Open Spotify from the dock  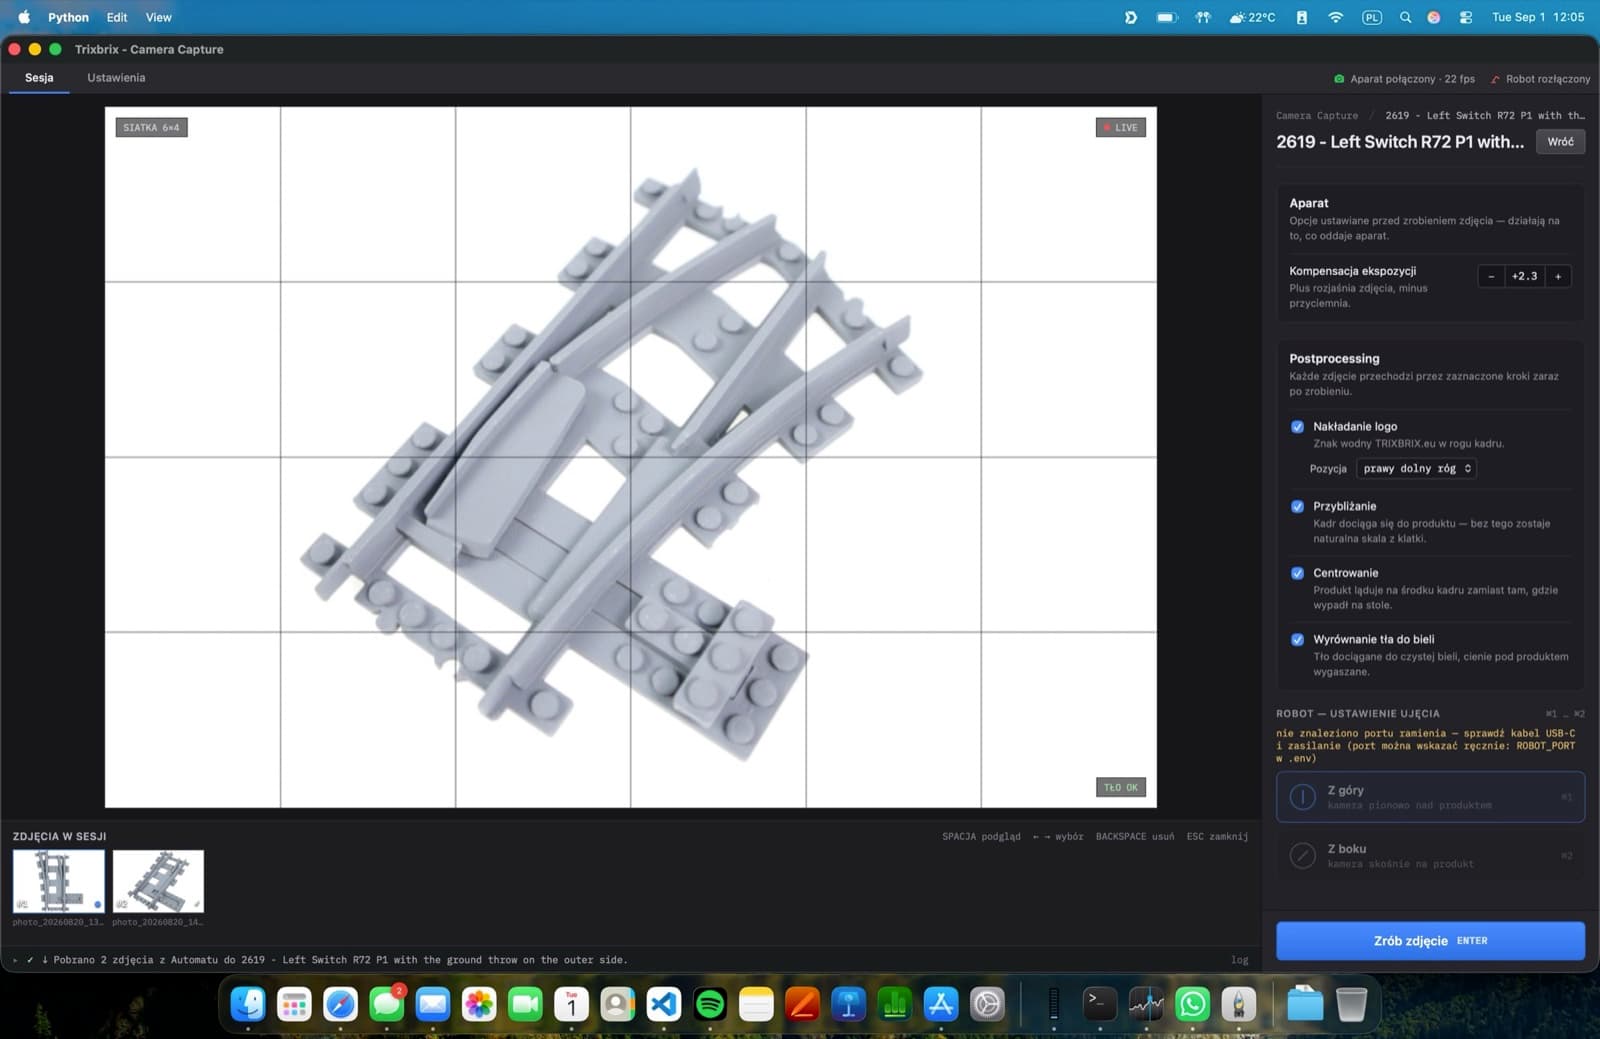point(710,1003)
